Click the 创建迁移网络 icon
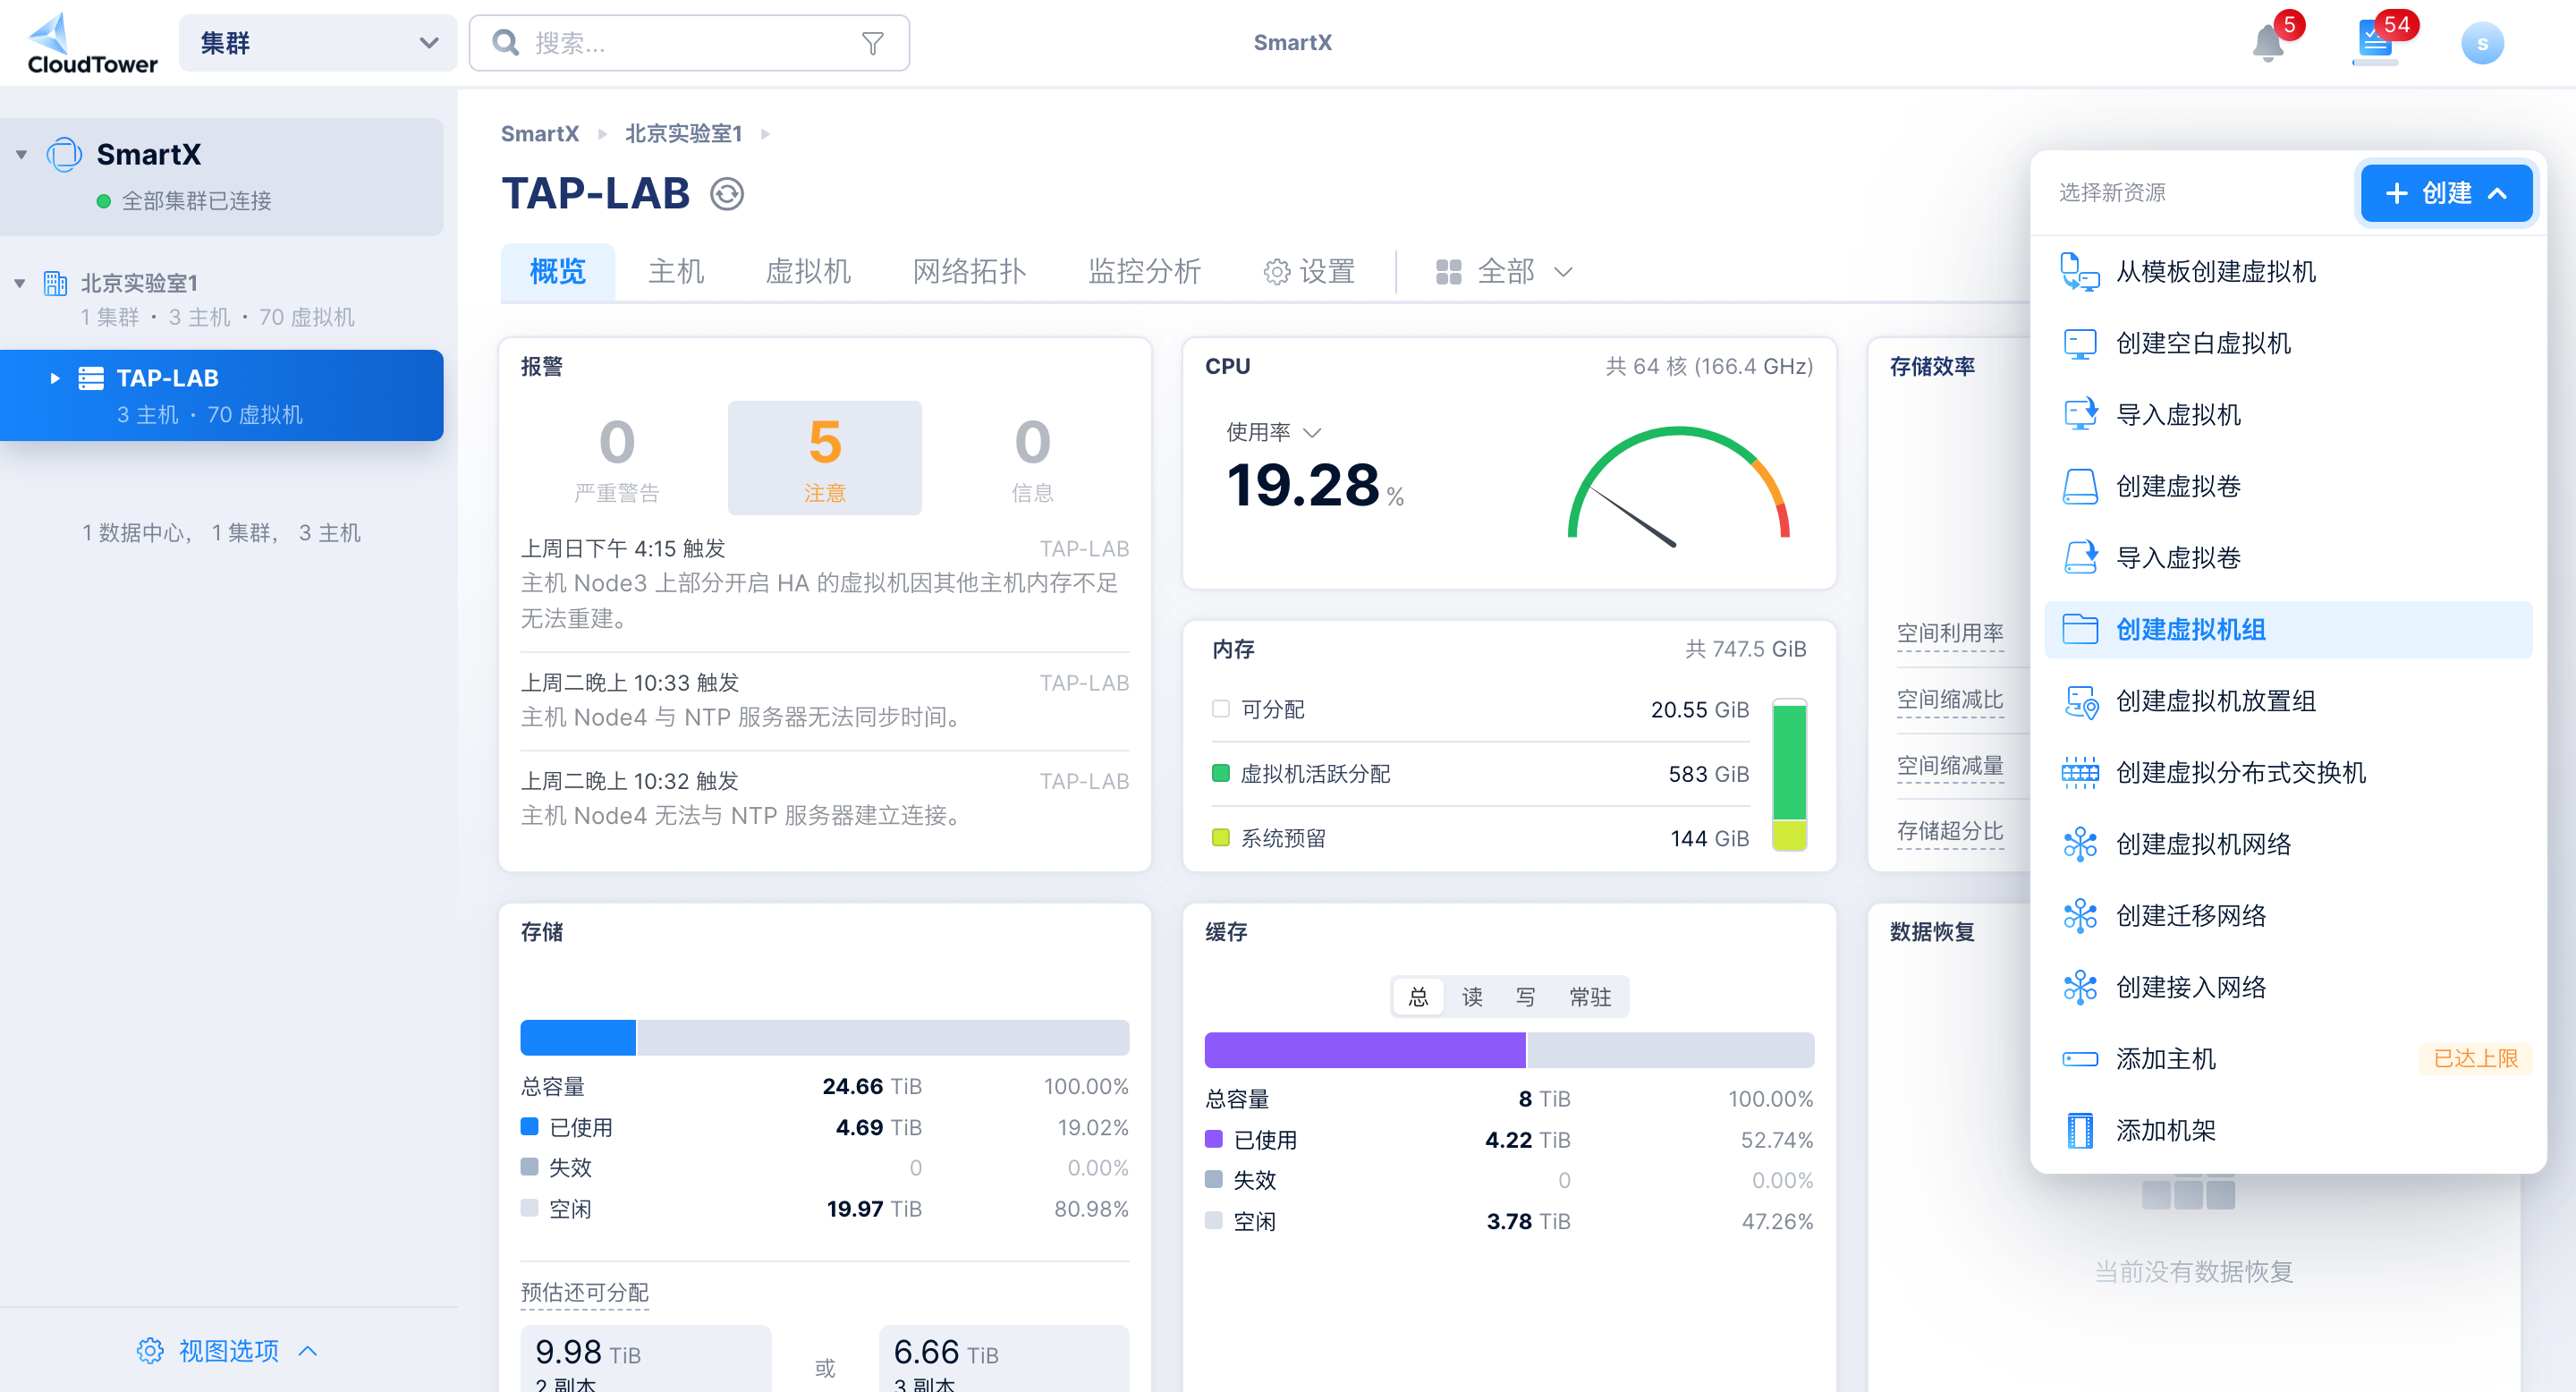This screenshot has height=1392, width=2576. [2080, 915]
